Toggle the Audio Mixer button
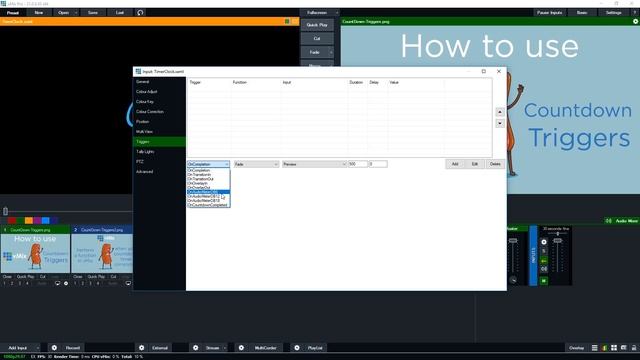This screenshot has width=640, height=360. [622, 221]
